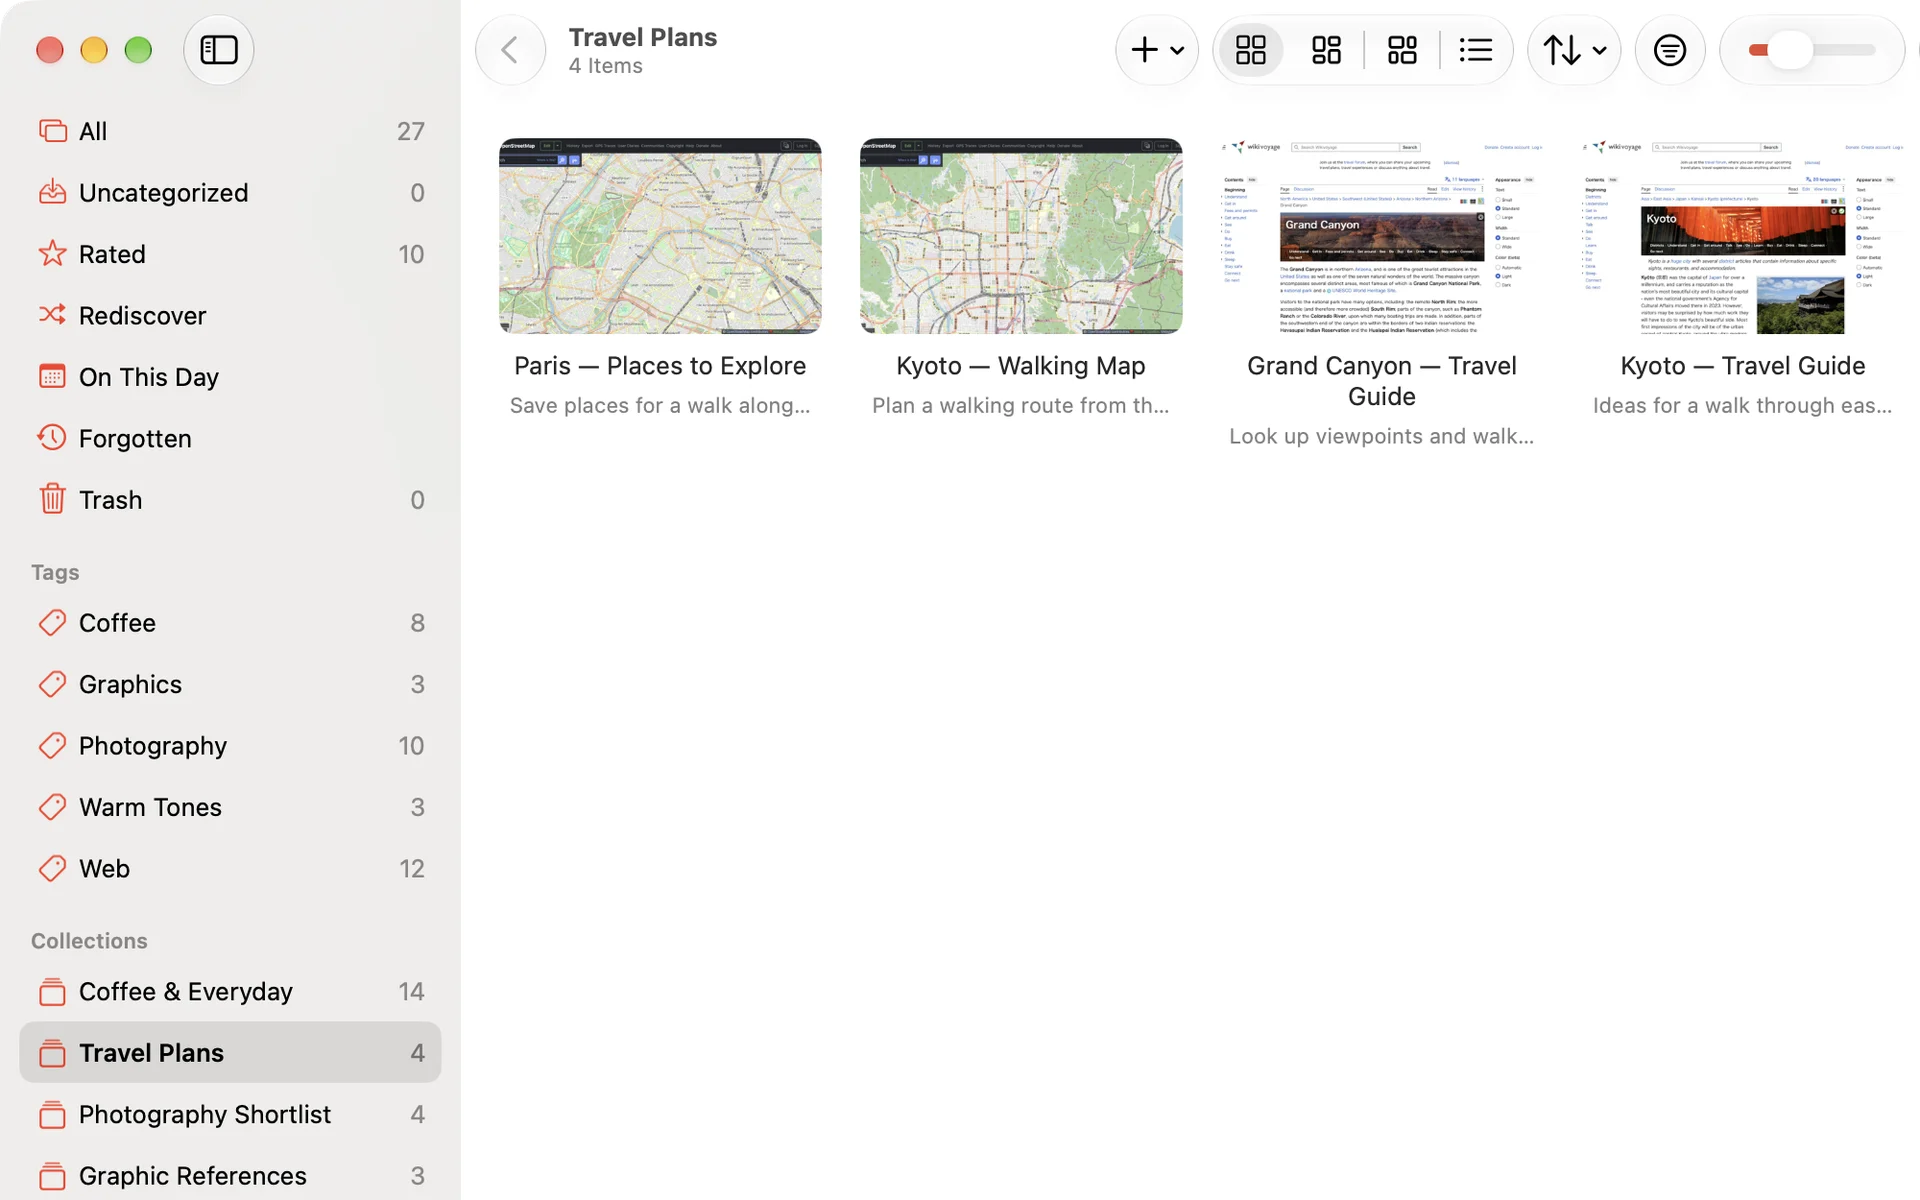
Task: Open Grand Canyon — Travel Guide thumbnail
Action: tap(1382, 236)
